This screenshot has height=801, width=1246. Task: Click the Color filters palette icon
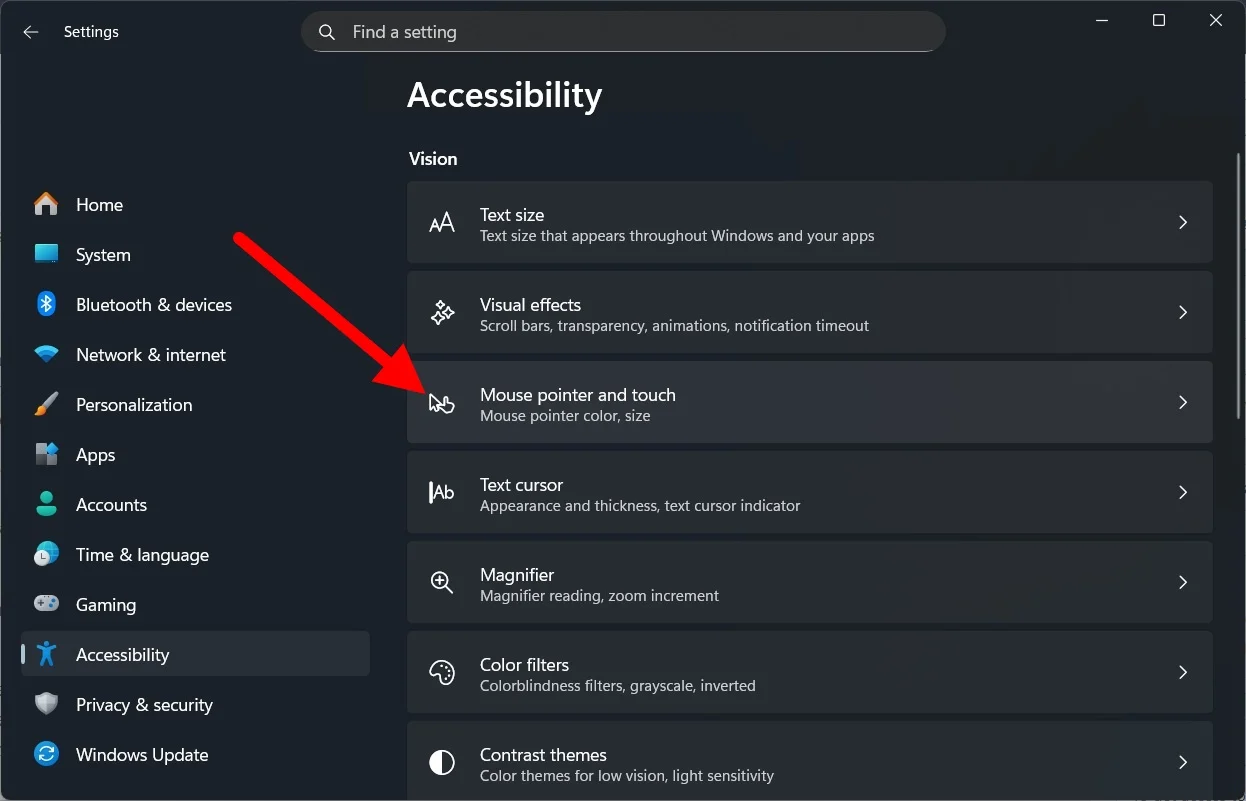[441, 672]
